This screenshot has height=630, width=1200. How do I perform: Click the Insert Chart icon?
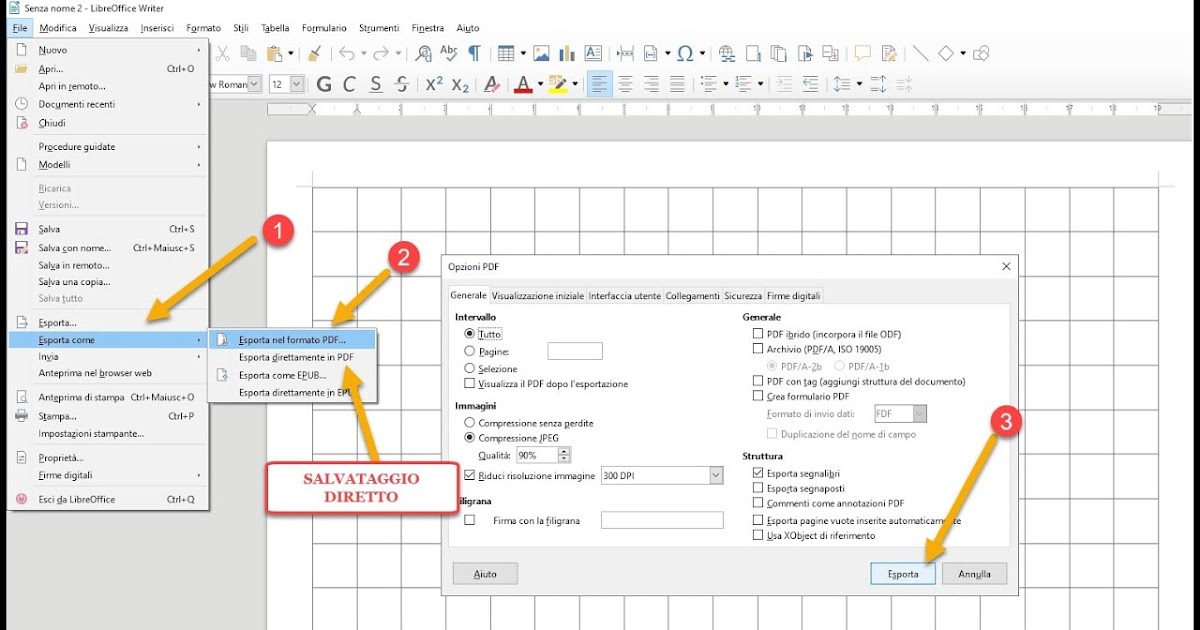[x=567, y=54]
